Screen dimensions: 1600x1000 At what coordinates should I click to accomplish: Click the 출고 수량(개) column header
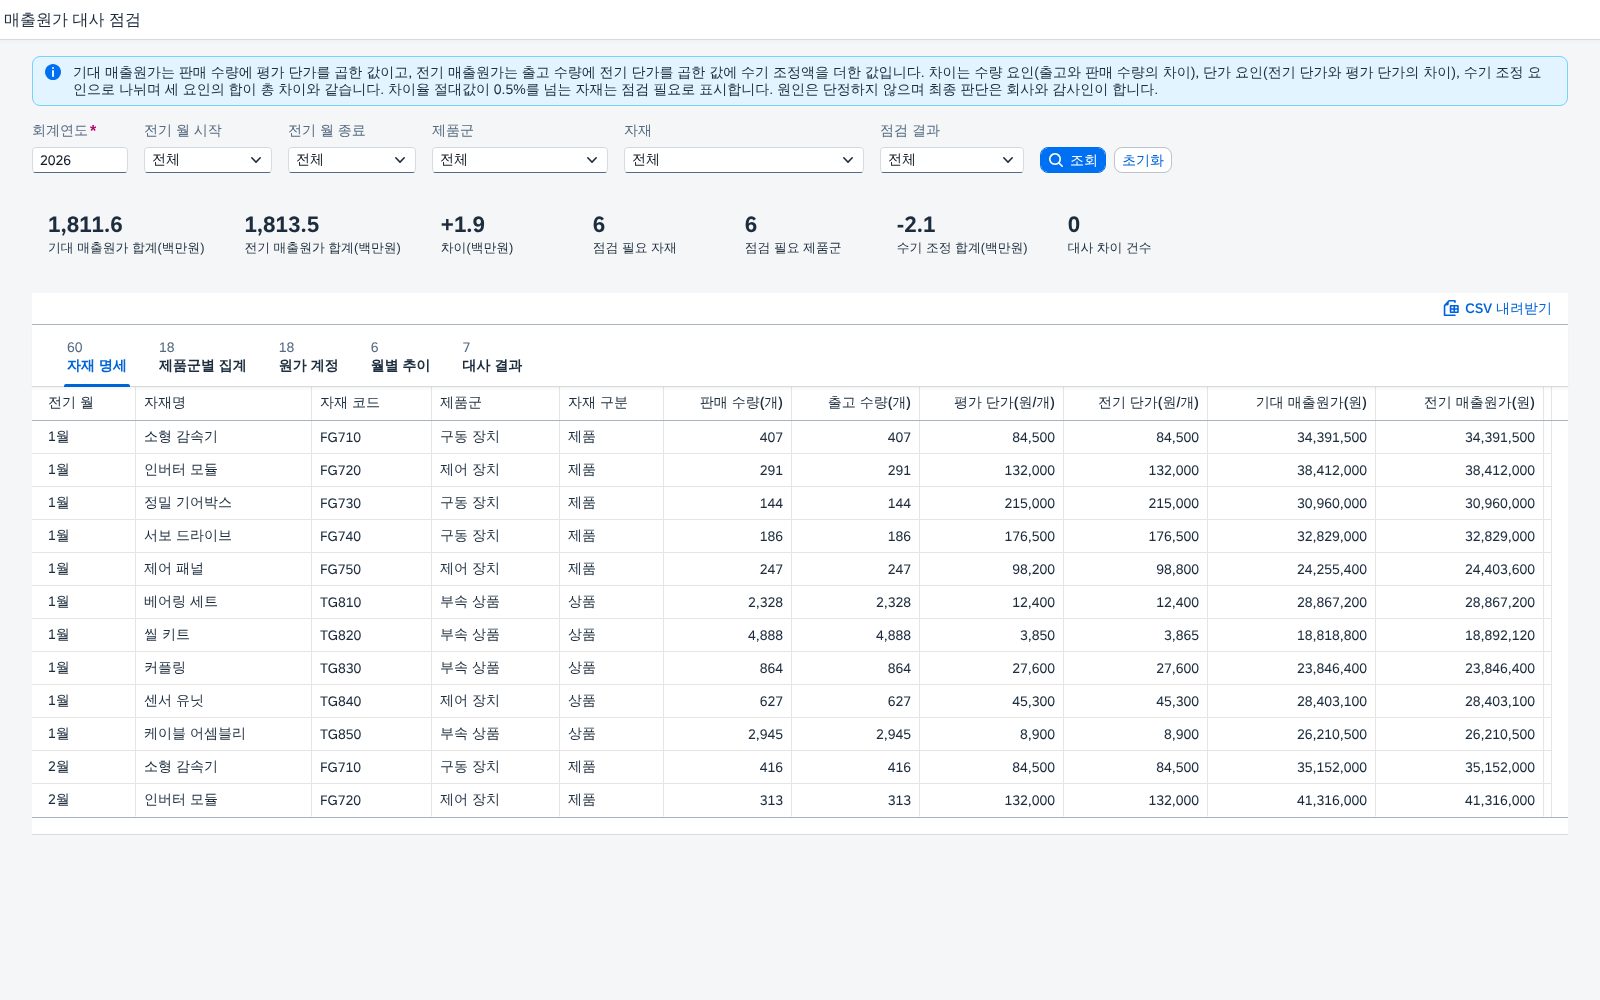coord(856,403)
